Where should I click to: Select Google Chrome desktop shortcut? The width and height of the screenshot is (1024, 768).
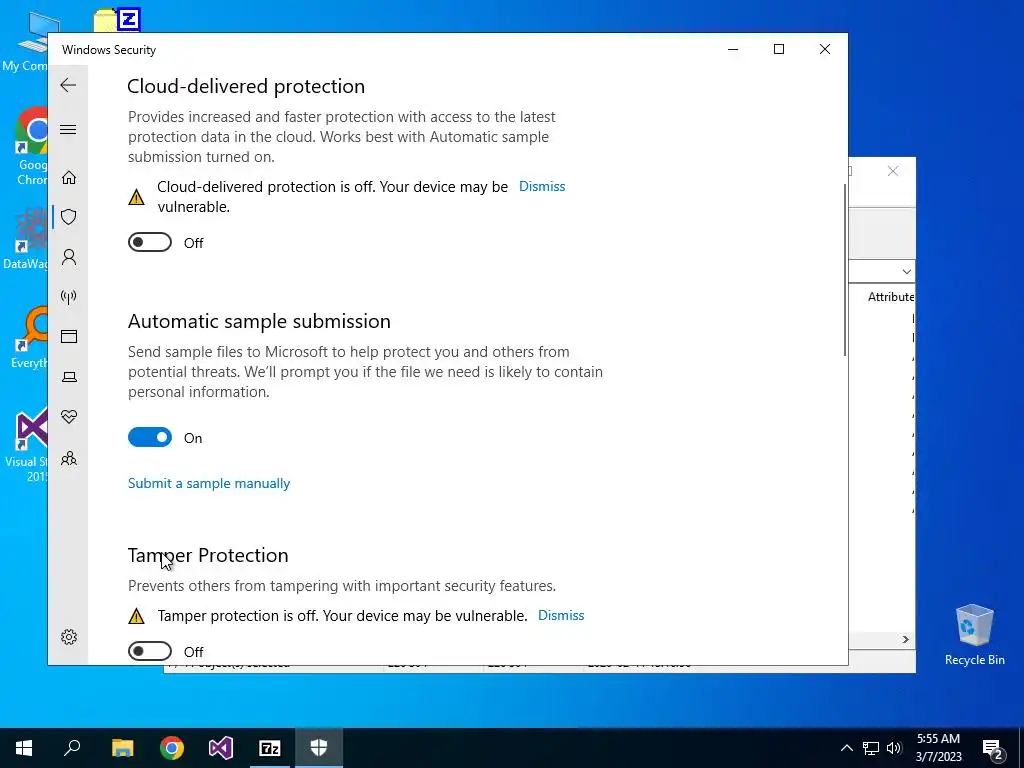pyautogui.click(x=33, y=148)
